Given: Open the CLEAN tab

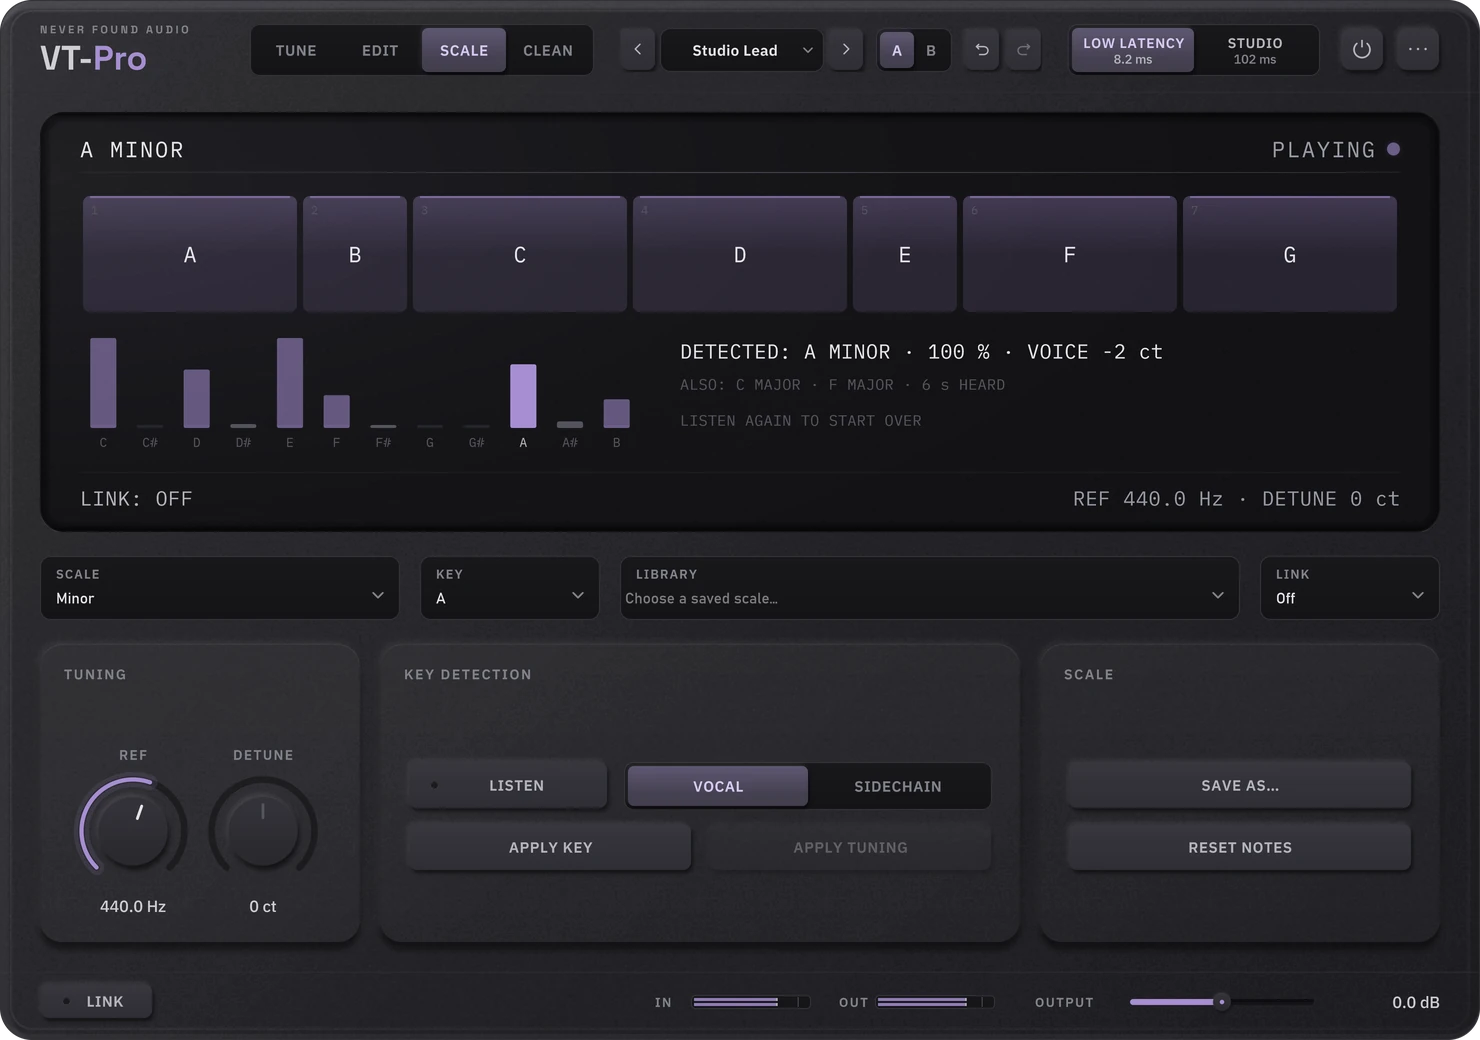Looking at the screenshot, I should click(x=548, y=50).
